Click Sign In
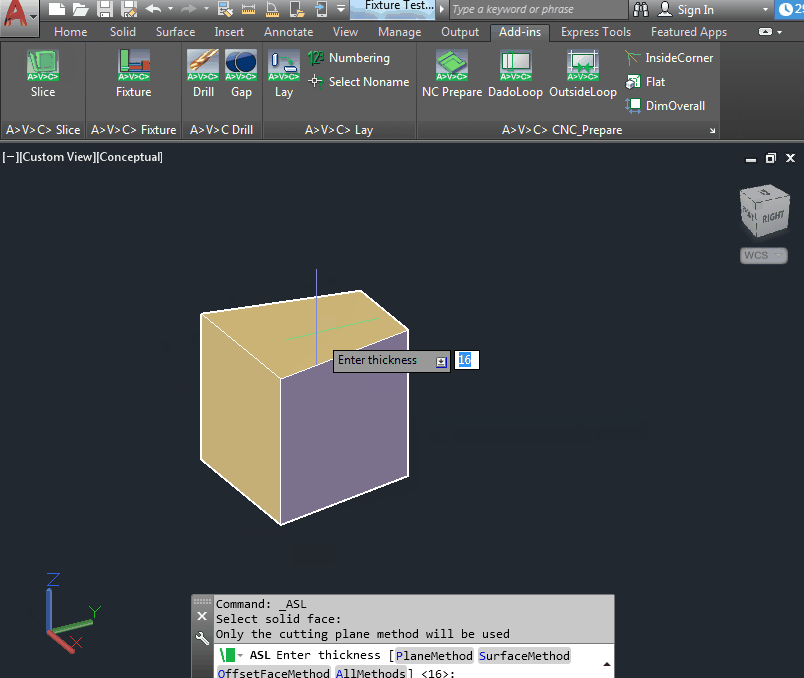This screenshot has height=678, width=804. coord(695,9)
